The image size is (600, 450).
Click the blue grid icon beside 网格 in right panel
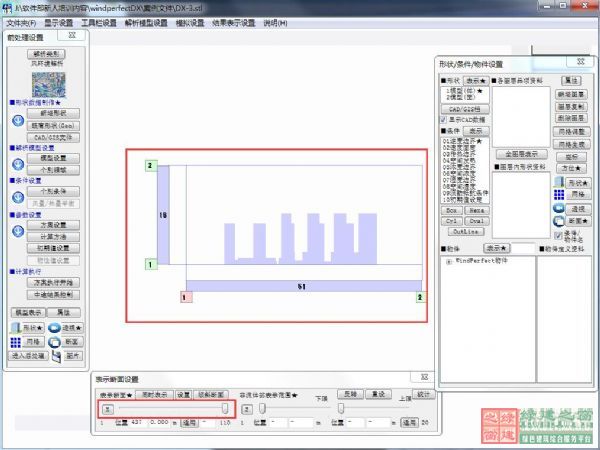(x=558, y=195)
